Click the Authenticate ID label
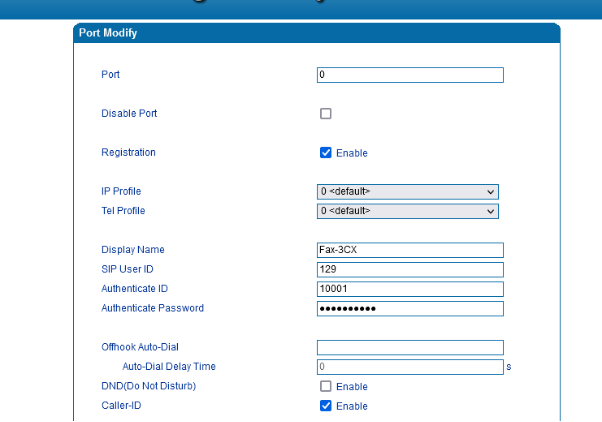 134,289
